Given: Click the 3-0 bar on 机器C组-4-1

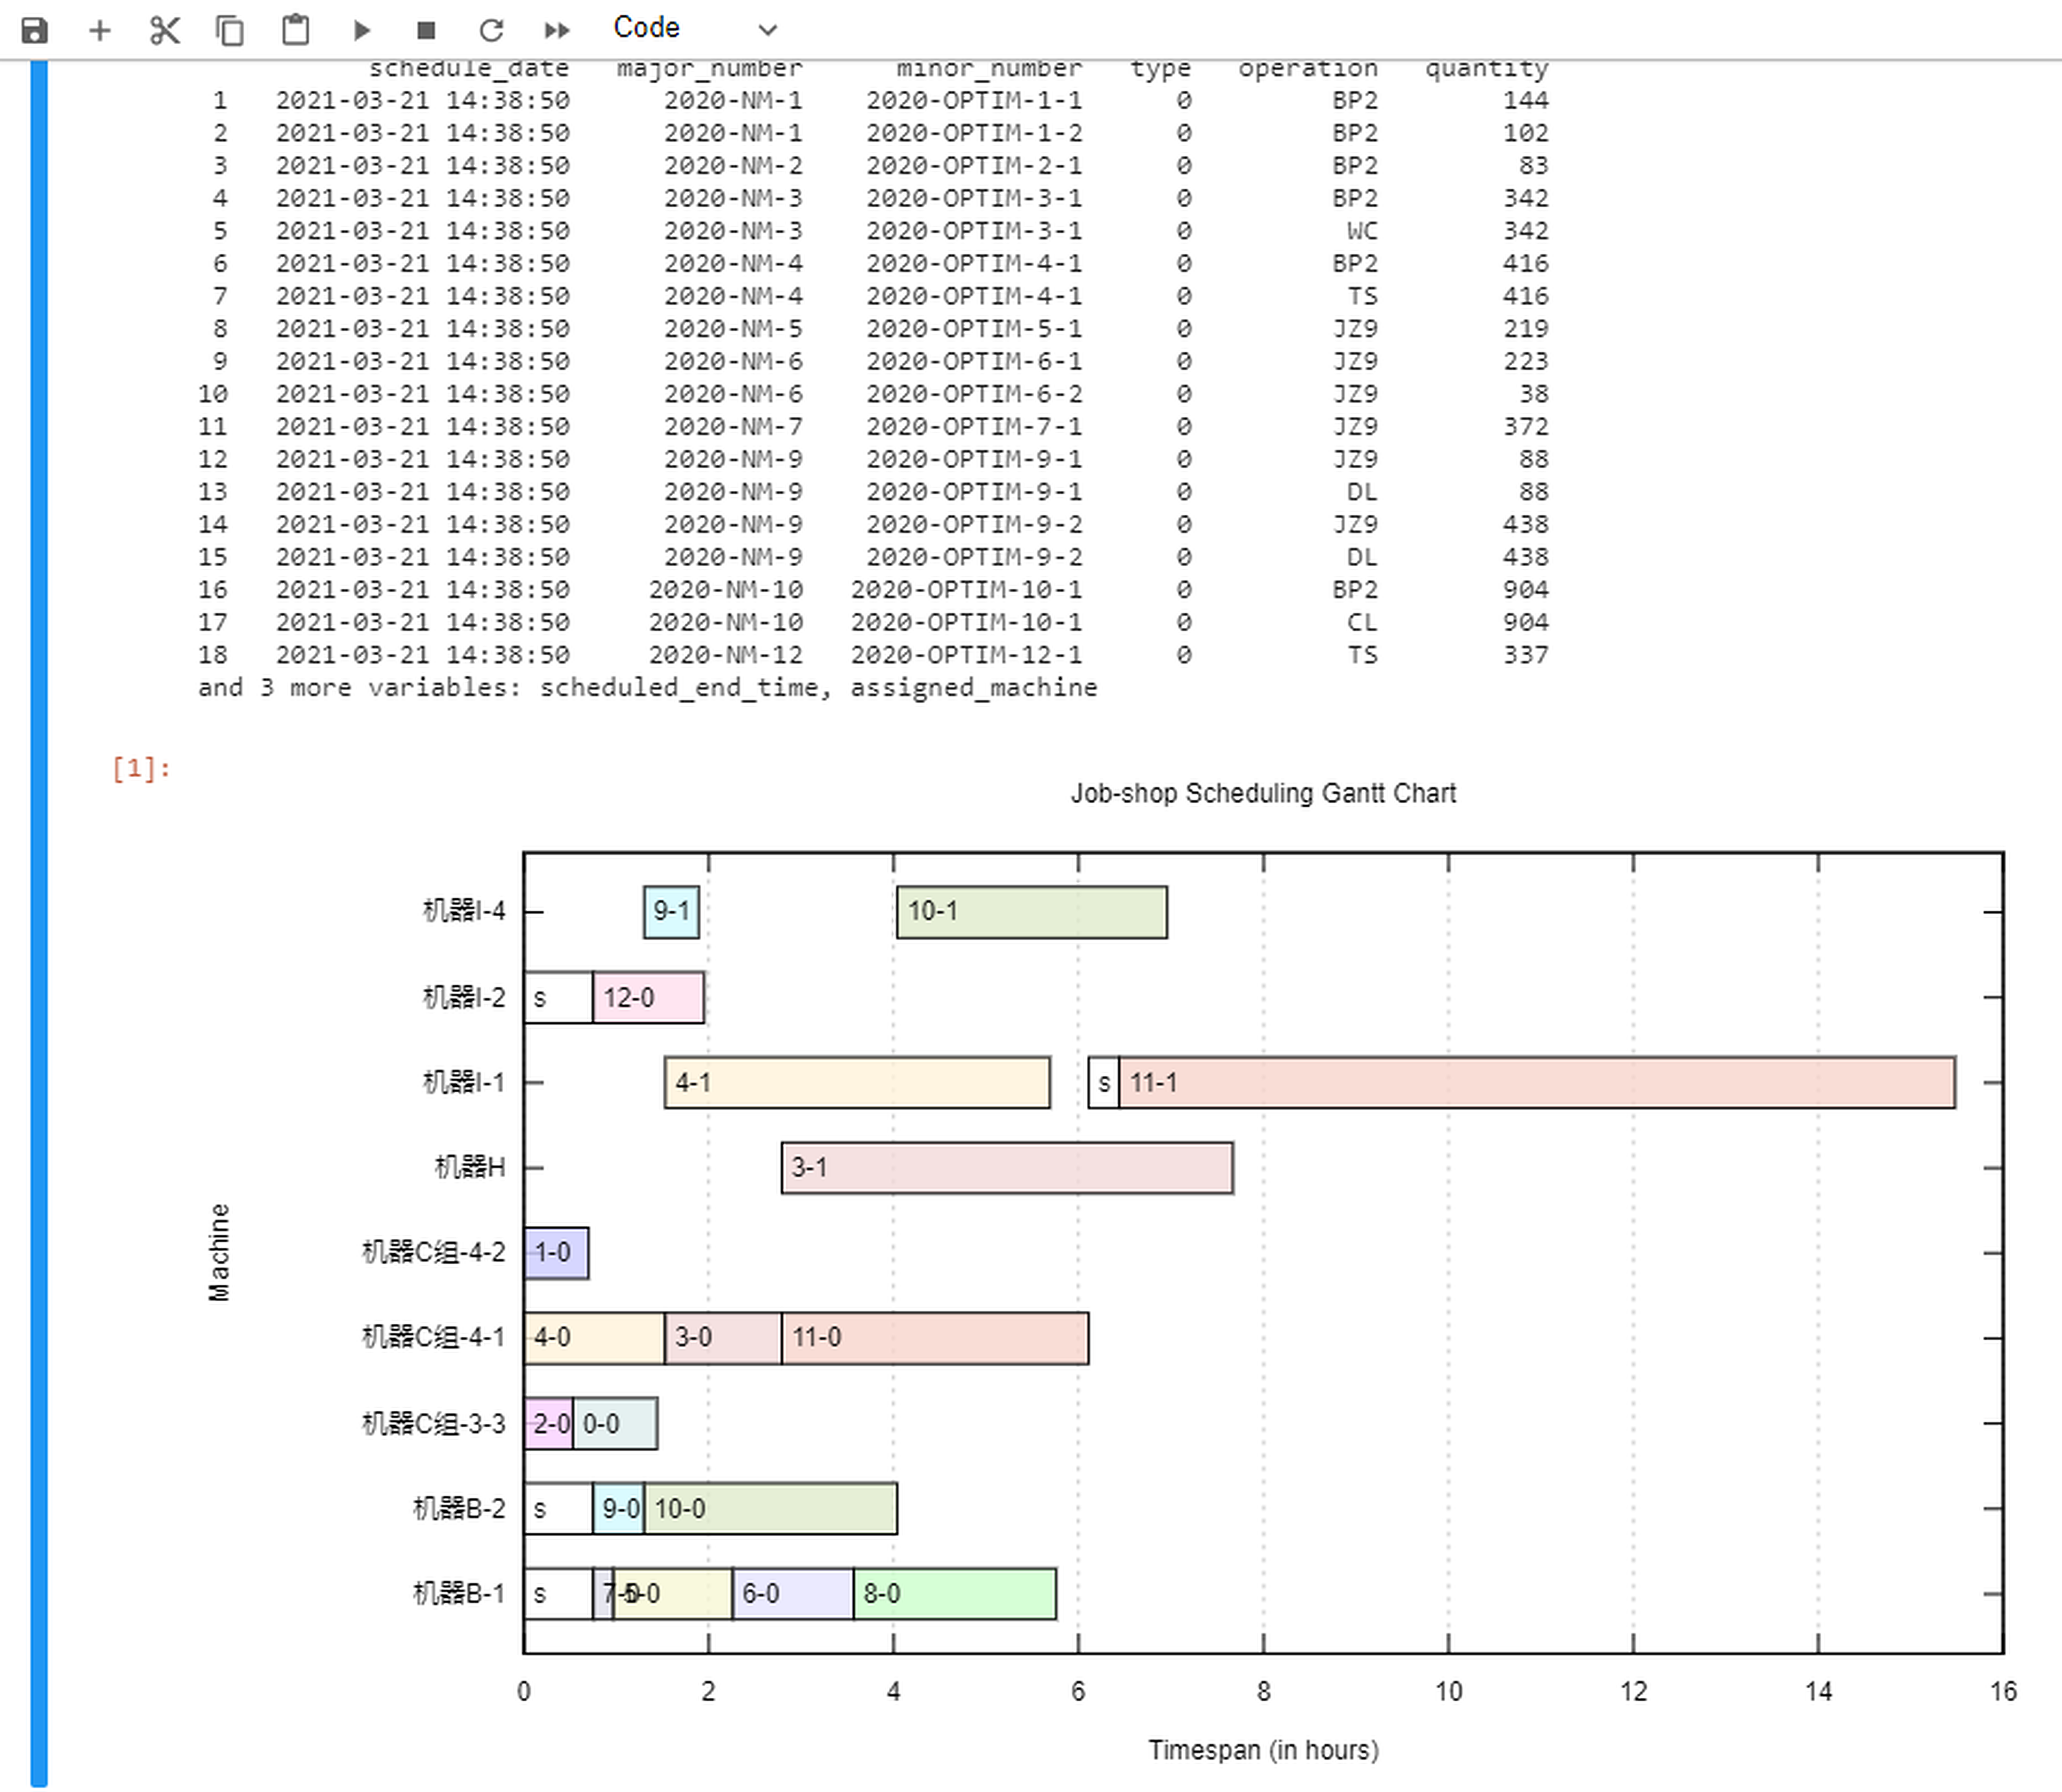Looking at the screenshot, I should 723,1337.
